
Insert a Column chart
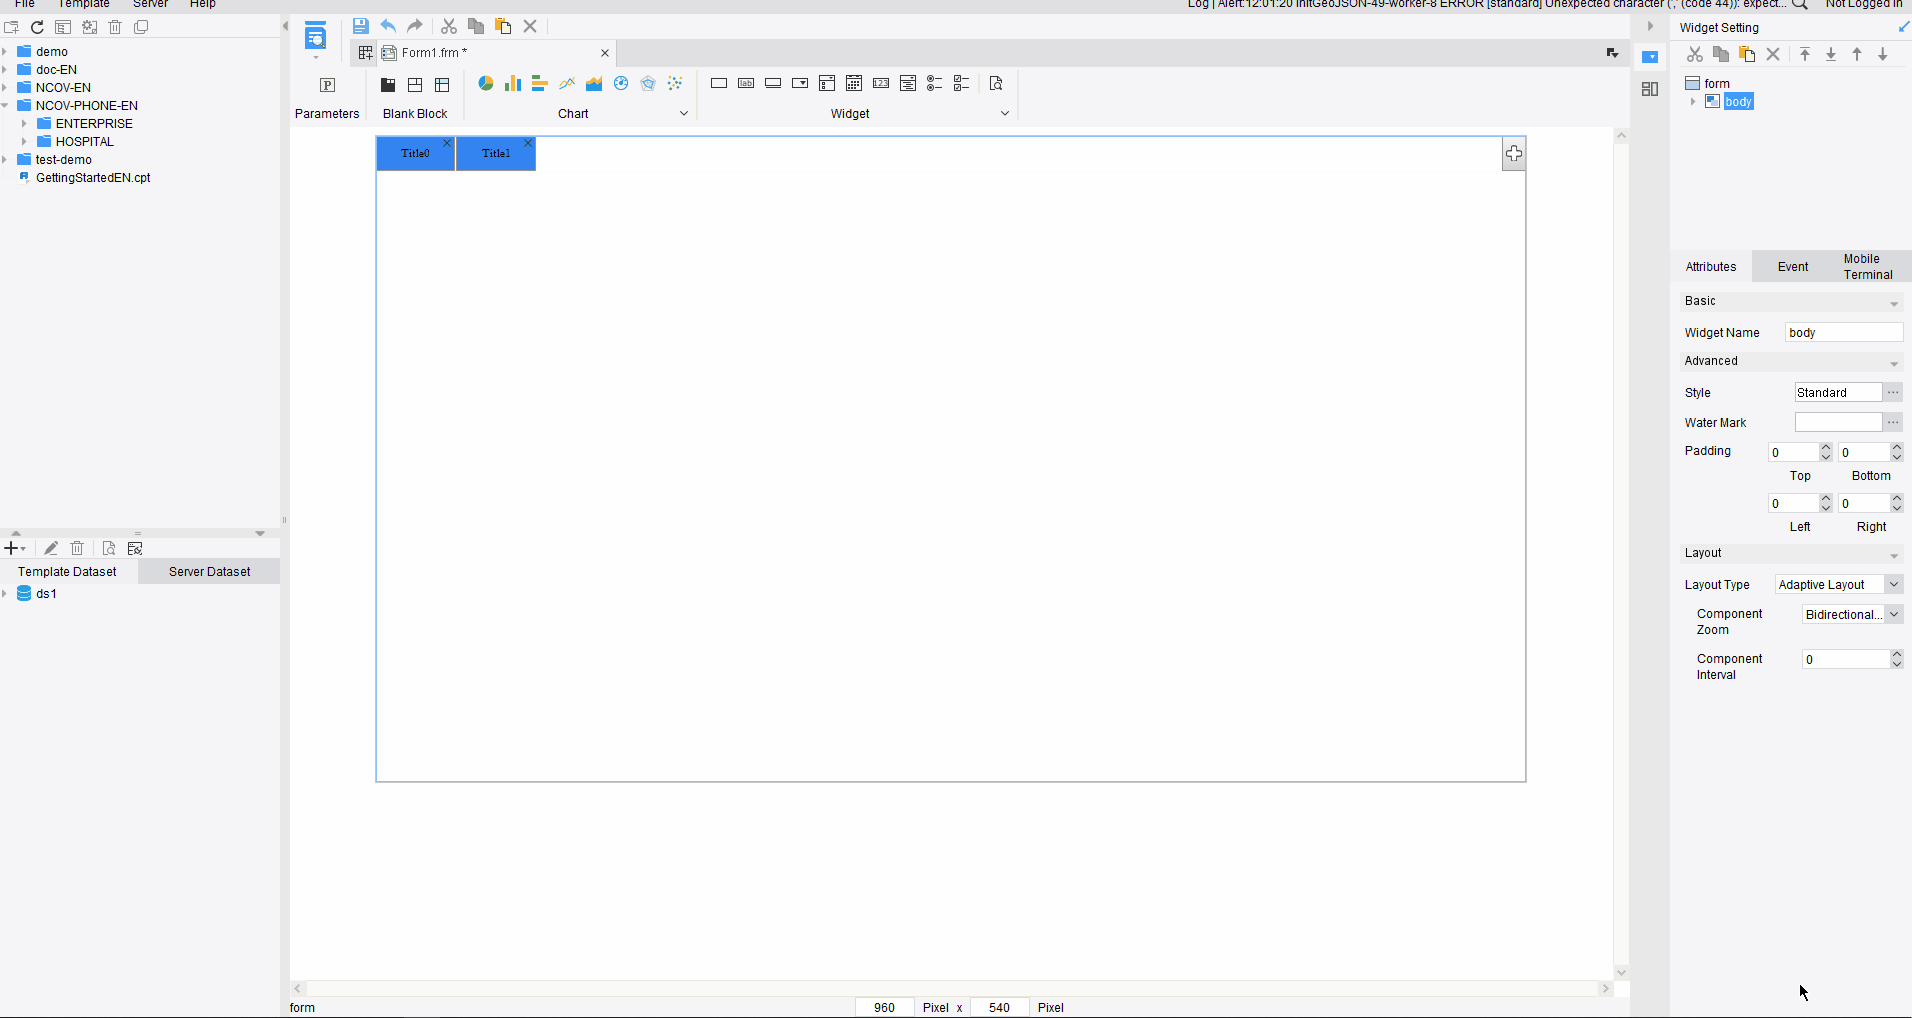point(513,83)
